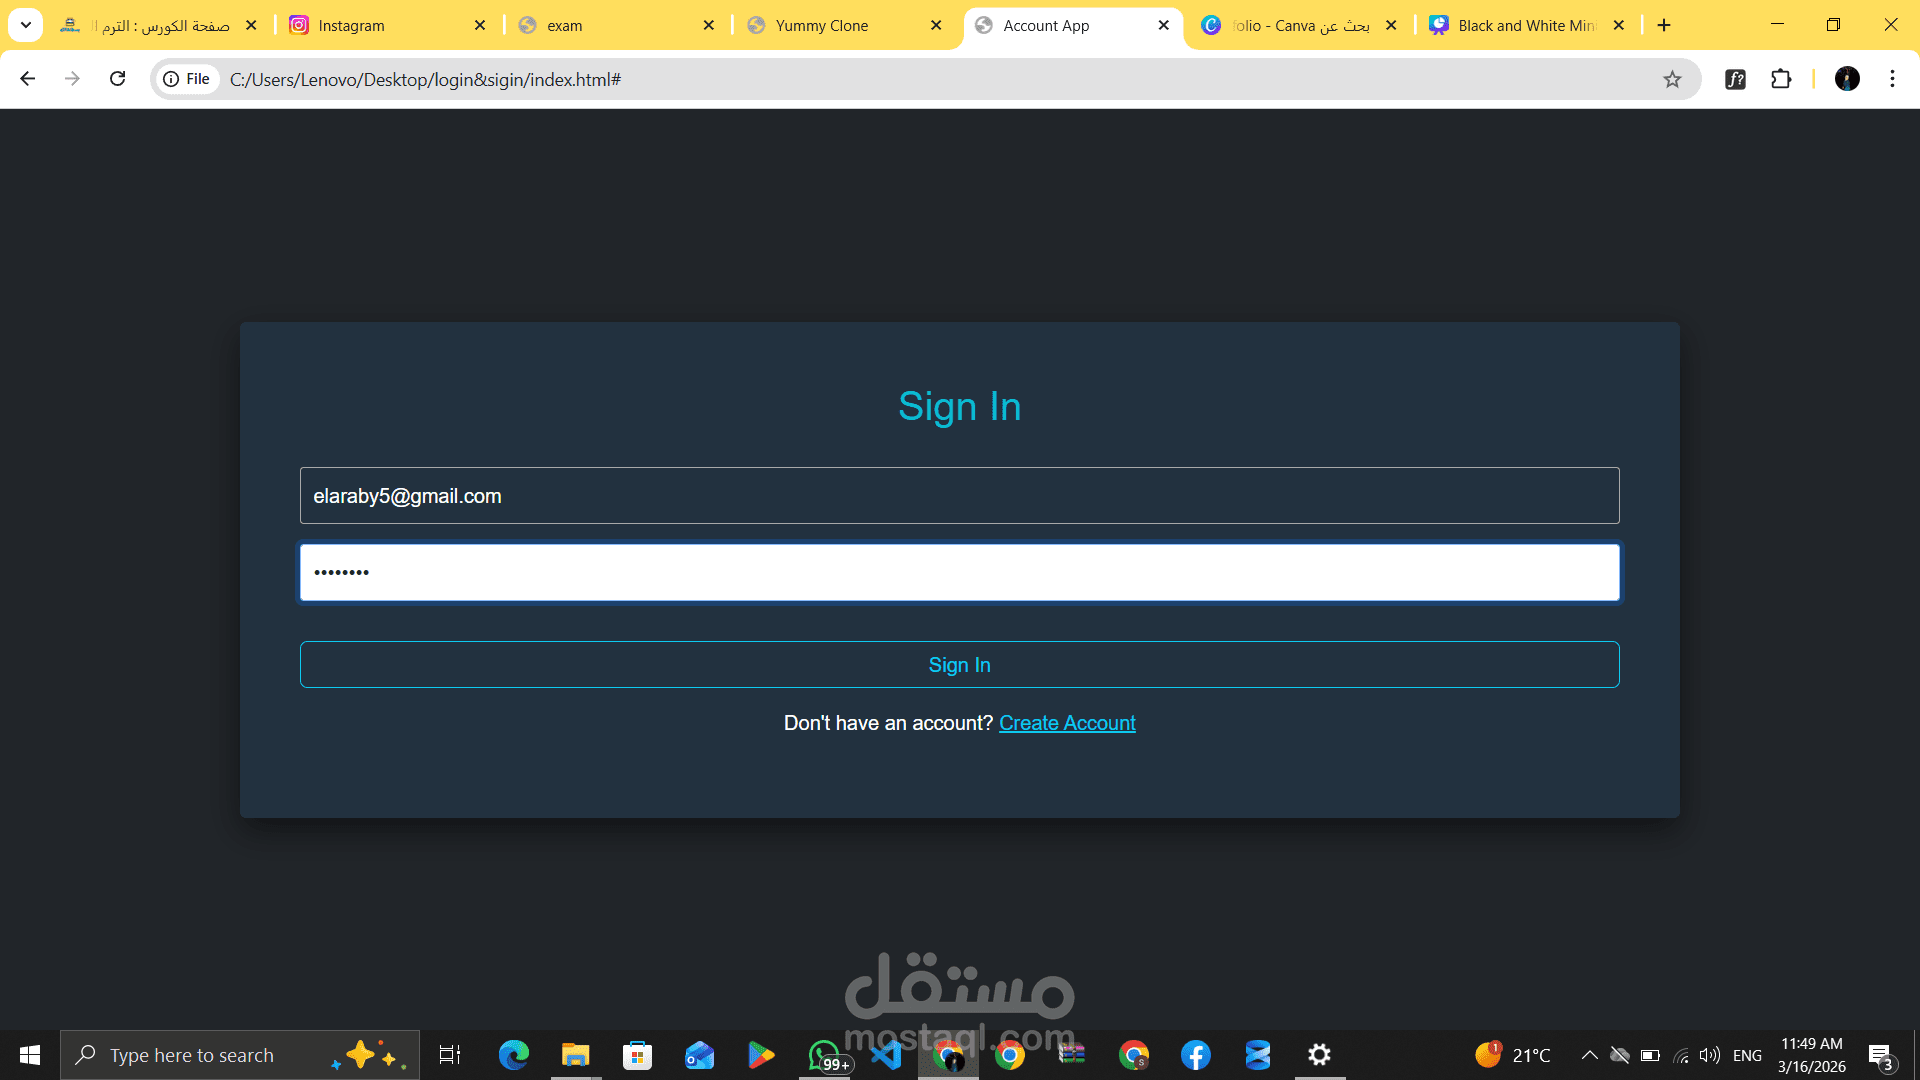
Task: Go back to previous page
Action: [28, 79]
